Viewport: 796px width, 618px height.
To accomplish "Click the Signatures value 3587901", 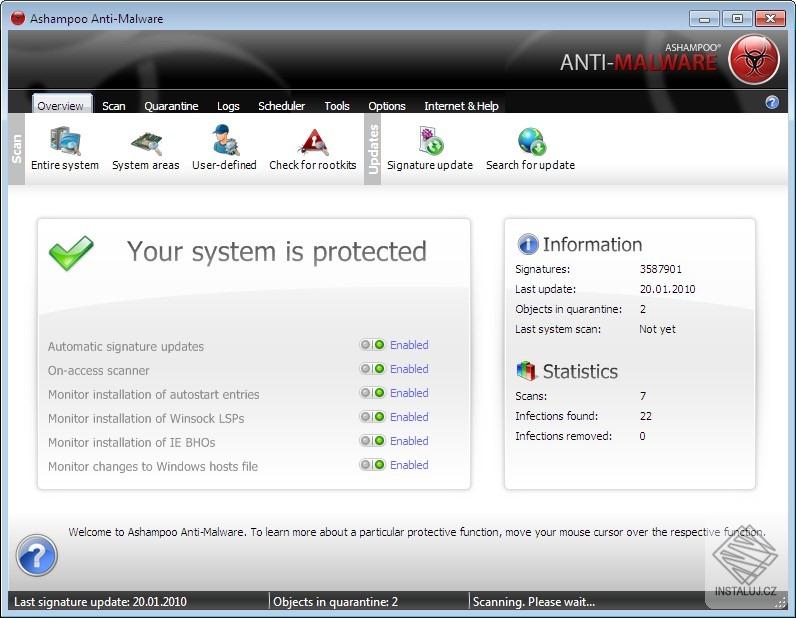I will click(x=660, y=269).
